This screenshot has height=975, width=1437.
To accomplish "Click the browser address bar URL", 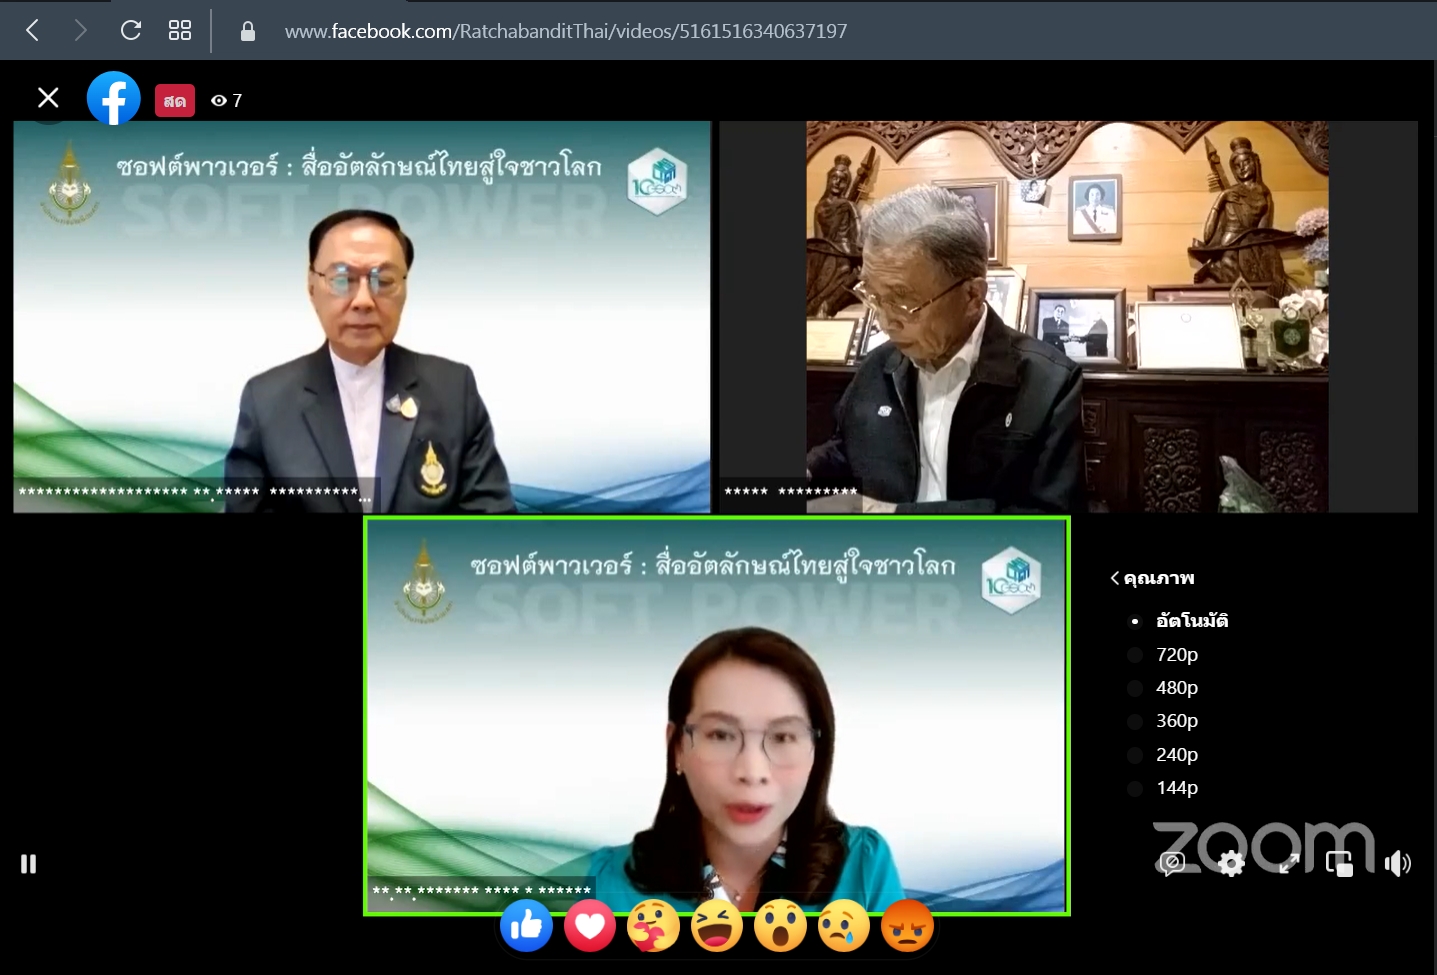I will click(565, 31).
